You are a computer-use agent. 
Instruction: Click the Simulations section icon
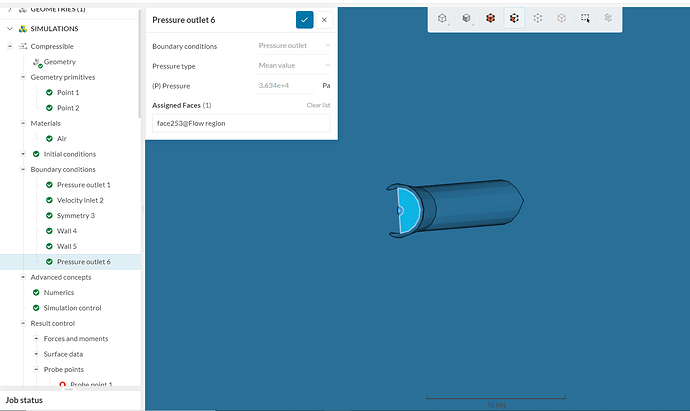click(22, 29)
